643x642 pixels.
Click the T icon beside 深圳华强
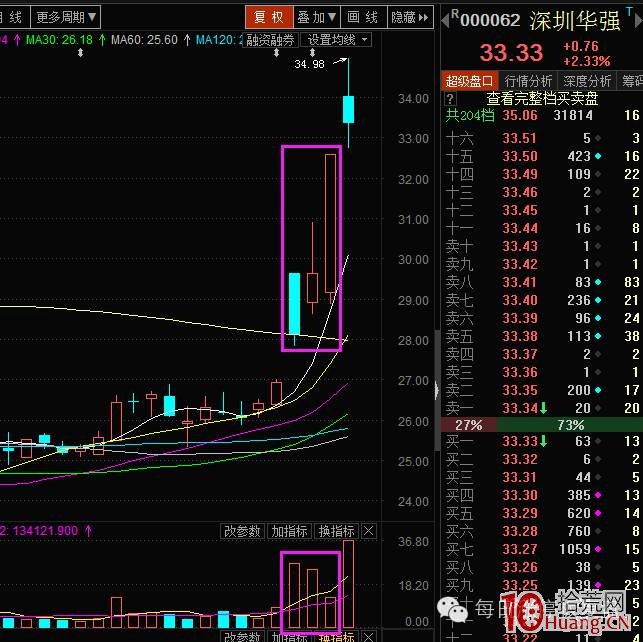(629, 12)
